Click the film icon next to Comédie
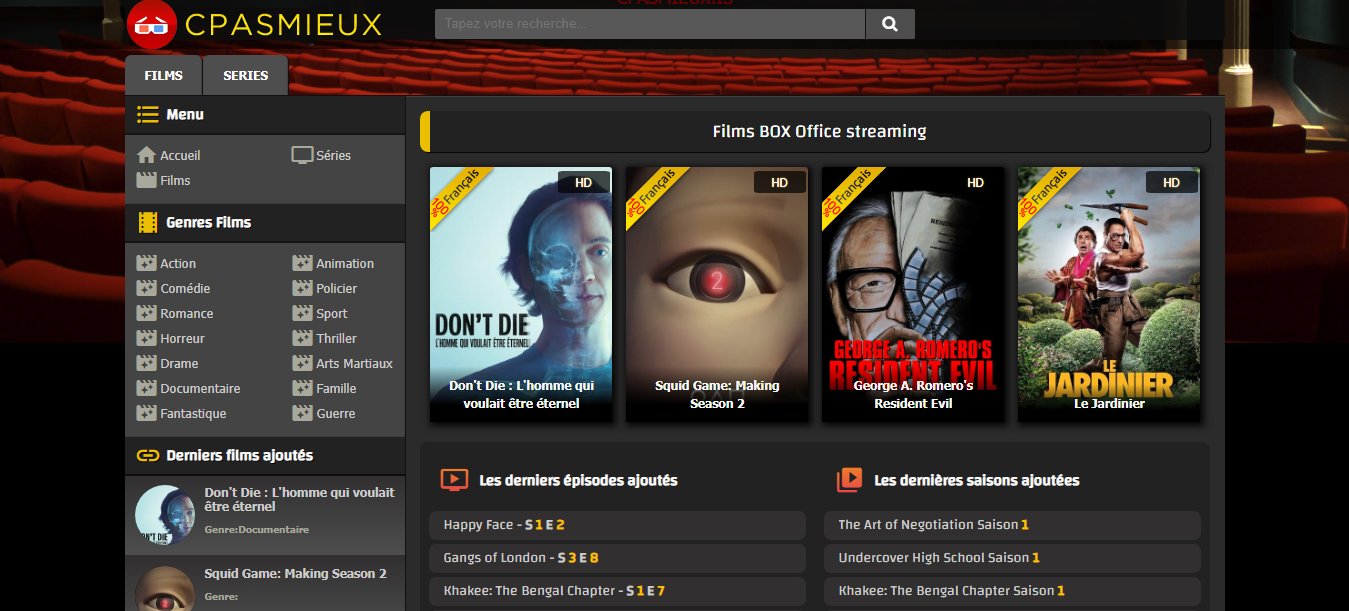The width and height of the screenshot is (1349, 611). point(146,288)
